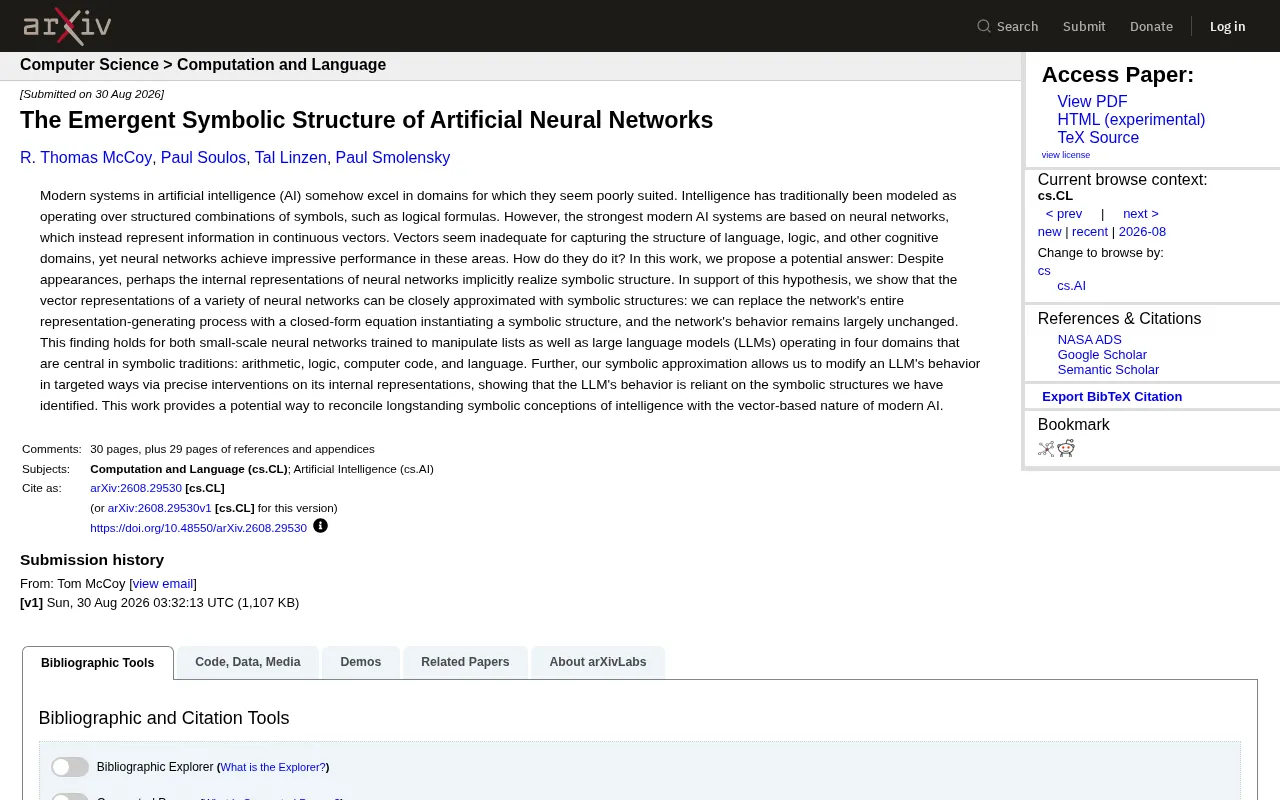The image size is (1280, 800).
Task: Click Submit in the header
Action: (x=1084, y=26)
